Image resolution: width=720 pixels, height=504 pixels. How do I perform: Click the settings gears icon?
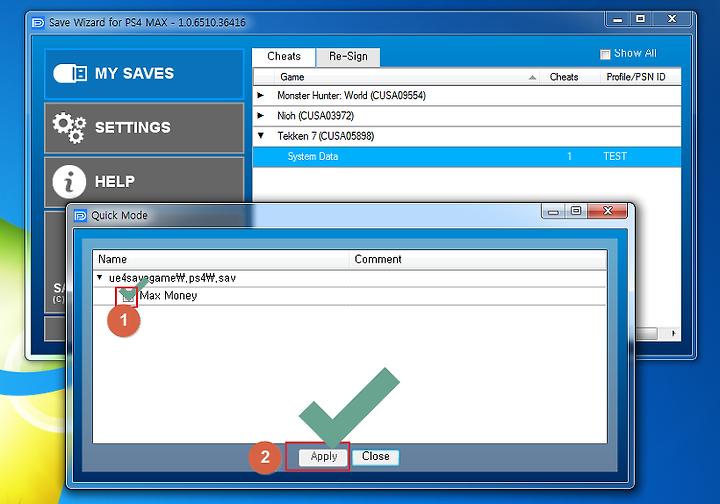pyautogui.click(x=69, y=127)
